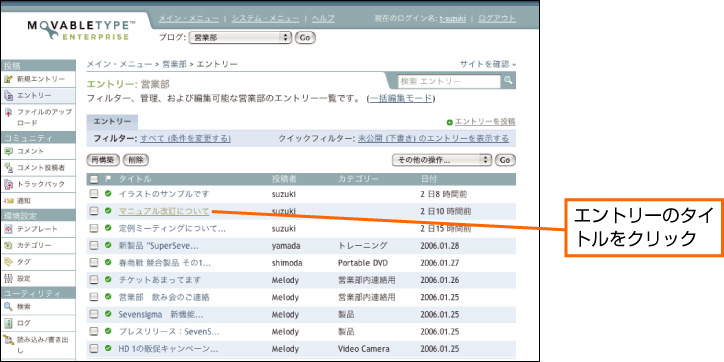This screenshot has width=724, height=362.
Task: Click the Movable Type Enterprise logo
Action: [x=80, y=30]
